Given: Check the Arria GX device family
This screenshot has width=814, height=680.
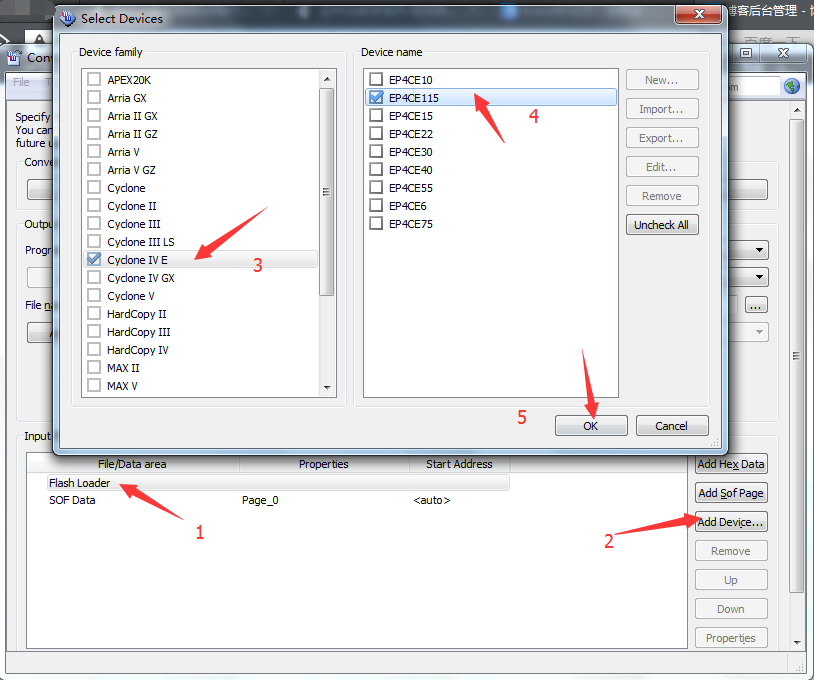Looking at the screenshot, I should click(x=94, y=98).
